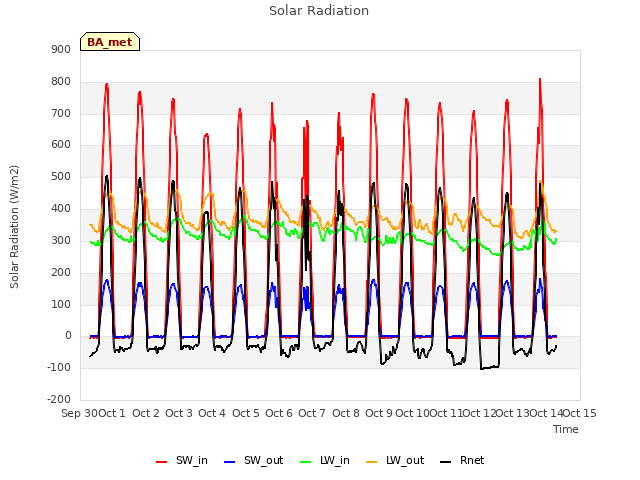Click the BA_met annotation label
Screen dimensions: 640x480
coord(110,42)
